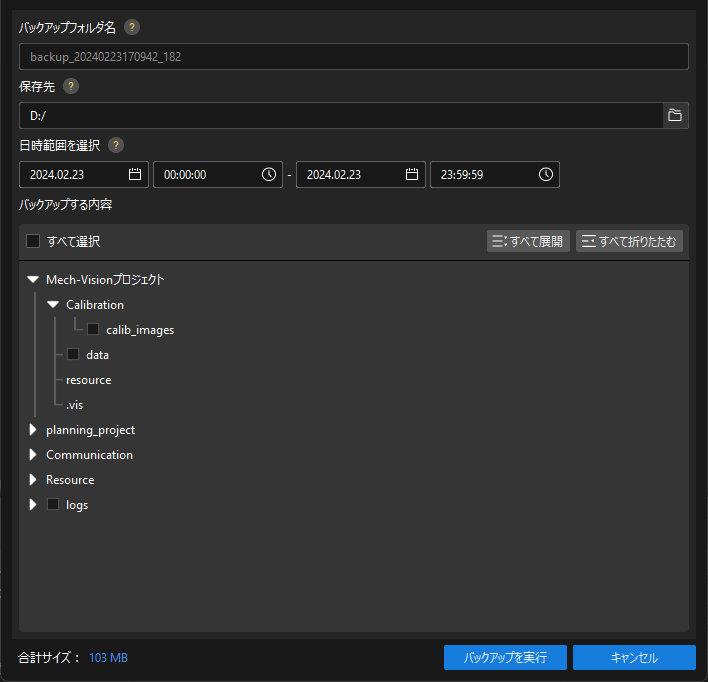
Task: Open calendar picker for end date
Action: [x=412, y=174]
